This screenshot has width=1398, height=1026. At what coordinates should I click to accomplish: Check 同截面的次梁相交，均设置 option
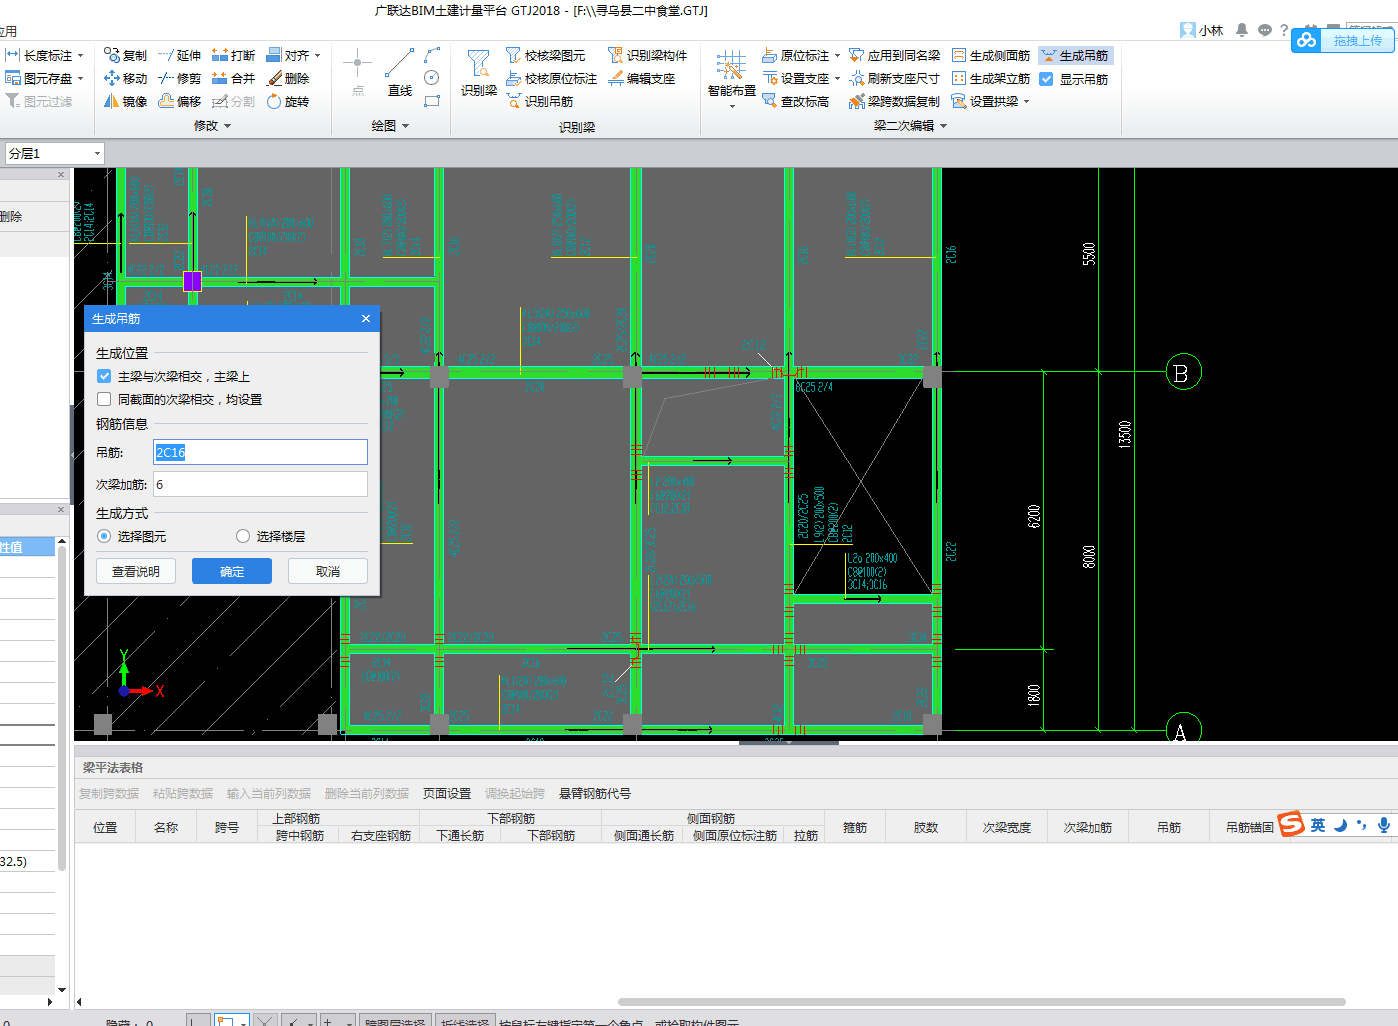coord(104,399)
